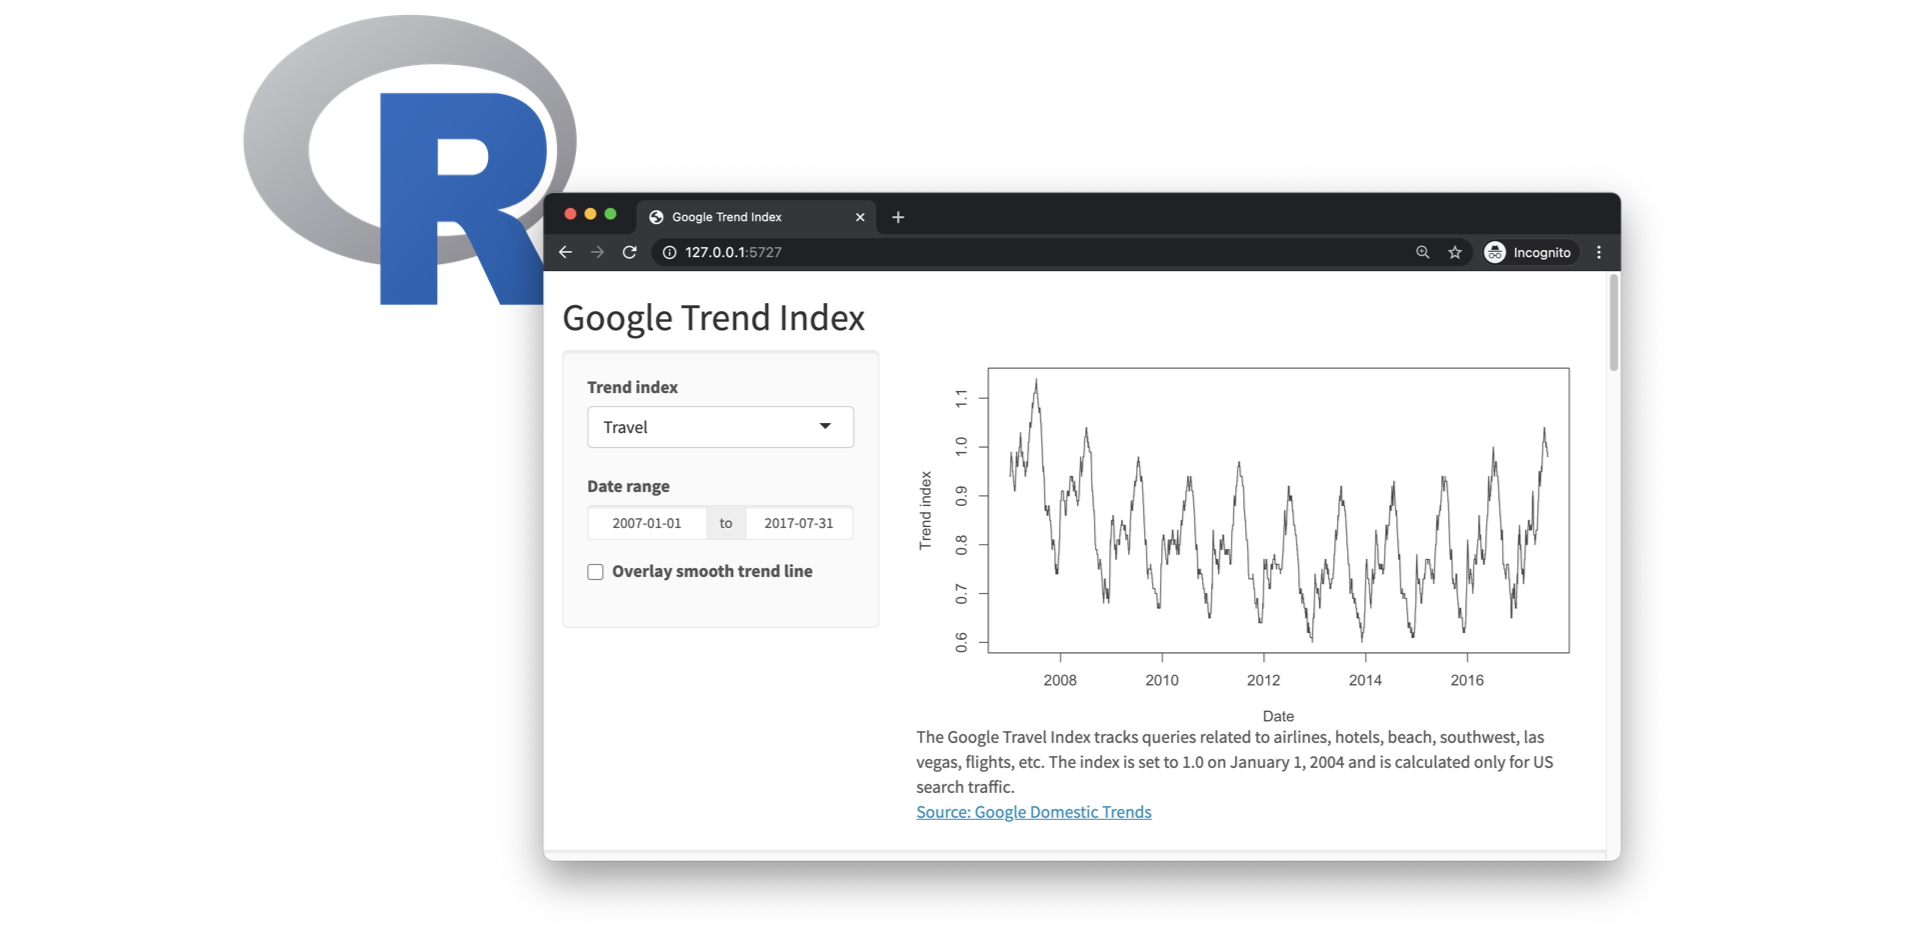Enable Overlay smooth trend line checkbox
The width and height of the screenshot is (1920, 930).
[x=595, y=572]
